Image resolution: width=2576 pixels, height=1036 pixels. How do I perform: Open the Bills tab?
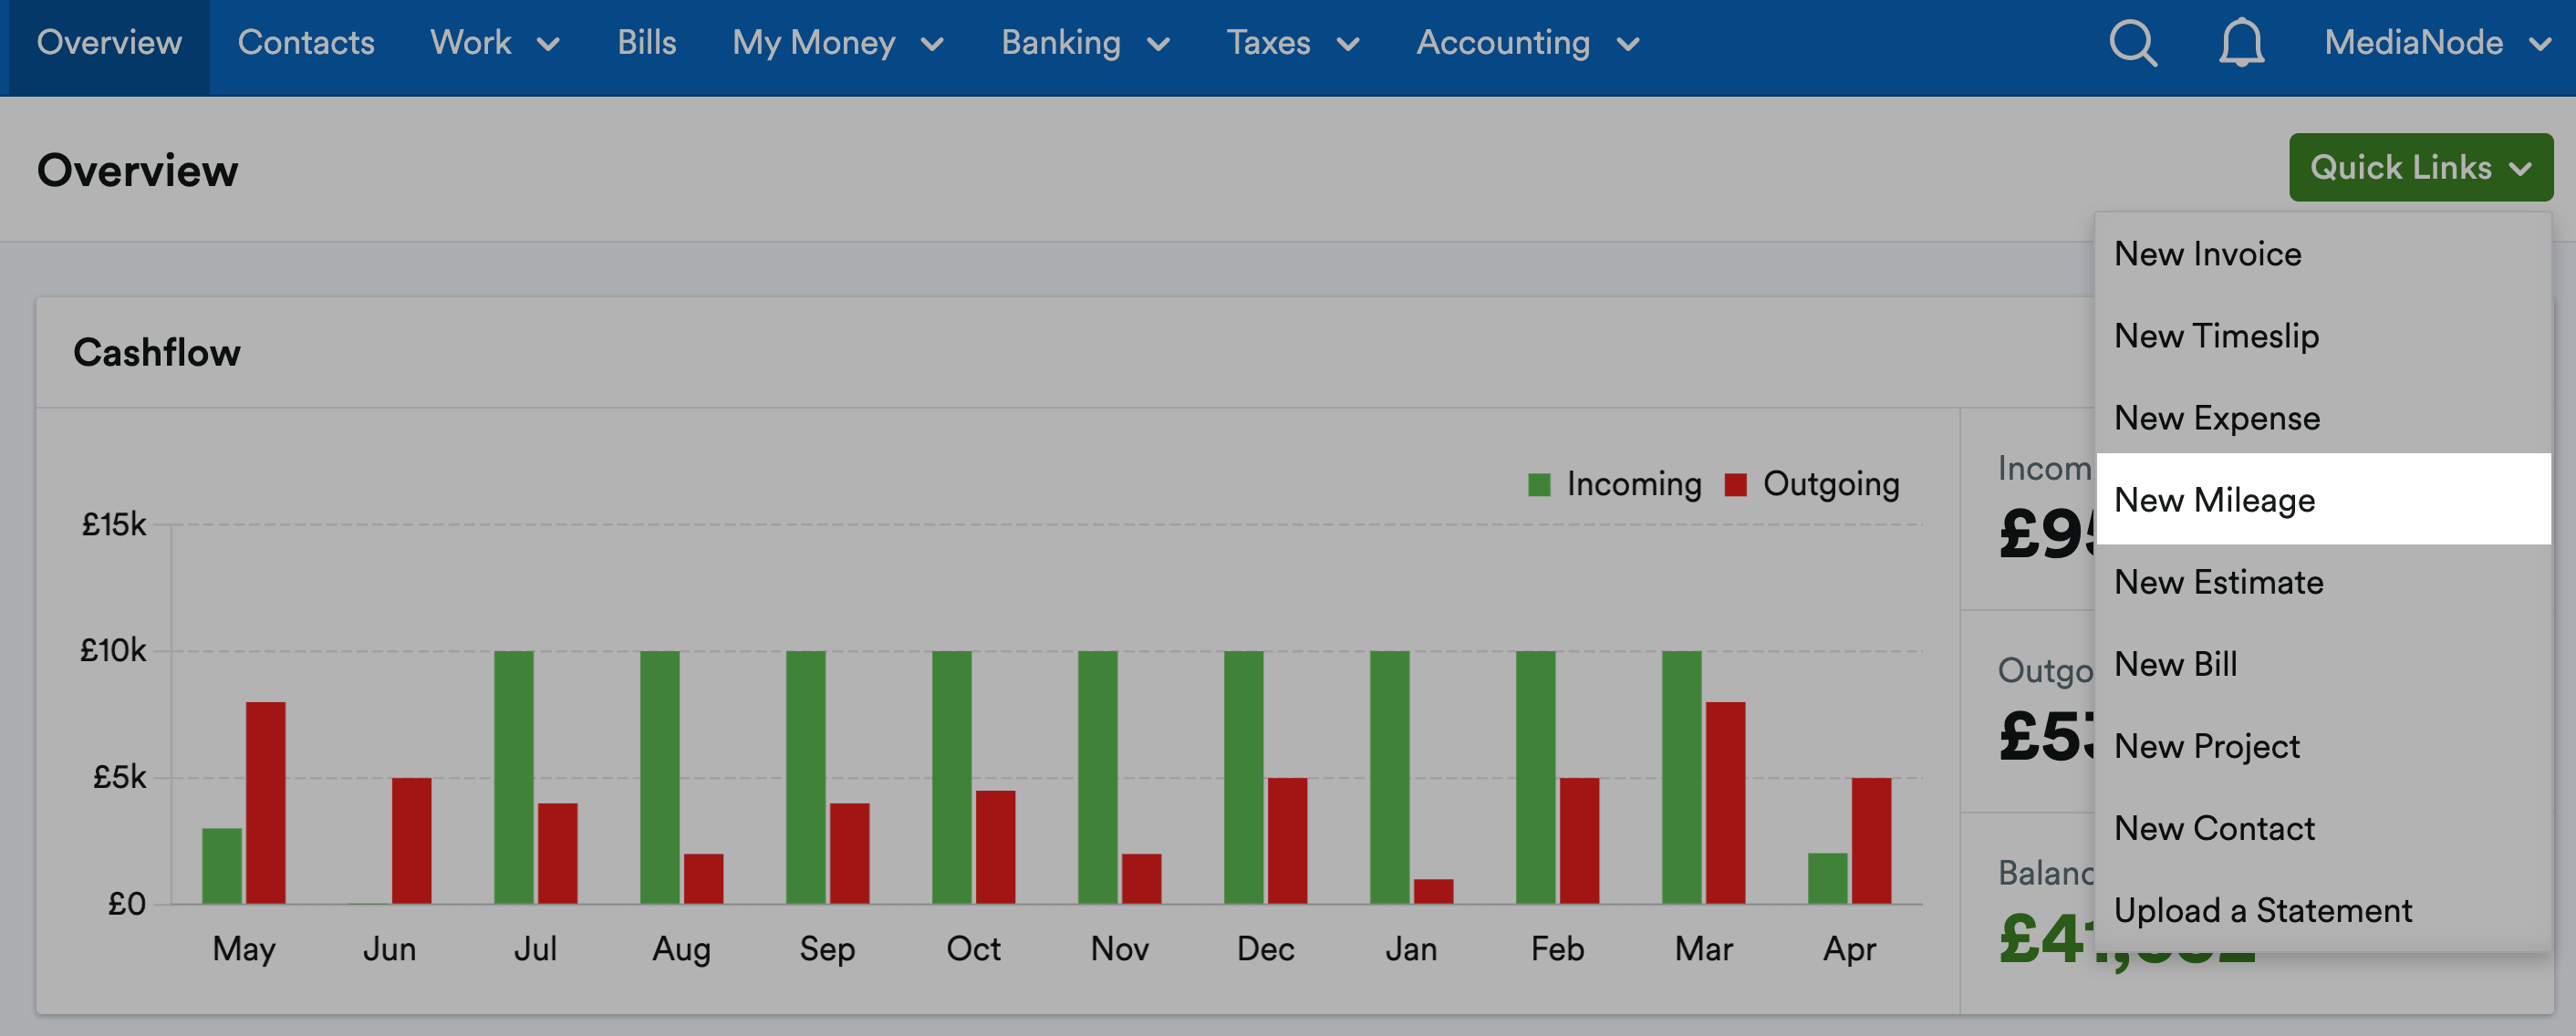(x=646, y=44)
